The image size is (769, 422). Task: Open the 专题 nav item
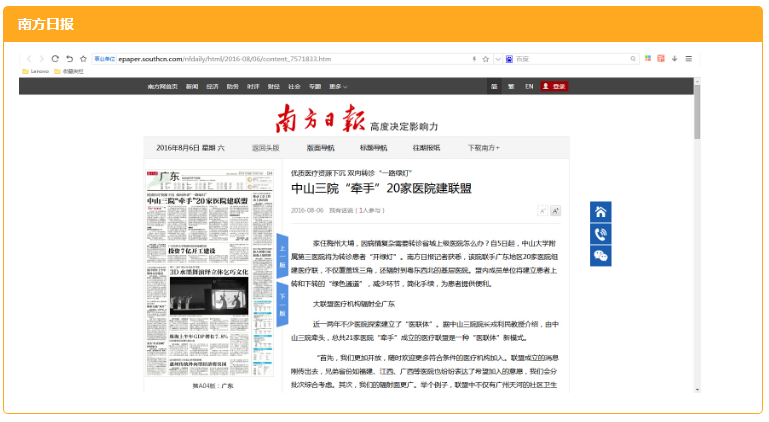pos(315,86)
